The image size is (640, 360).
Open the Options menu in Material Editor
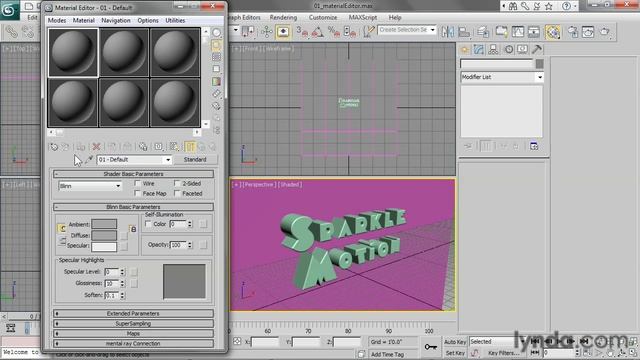pyautogui.click(x=148, y=20)
